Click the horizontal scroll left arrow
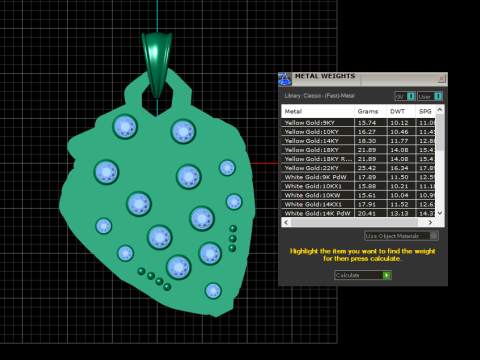The image size is (480, 360). (x=286, y=222)
